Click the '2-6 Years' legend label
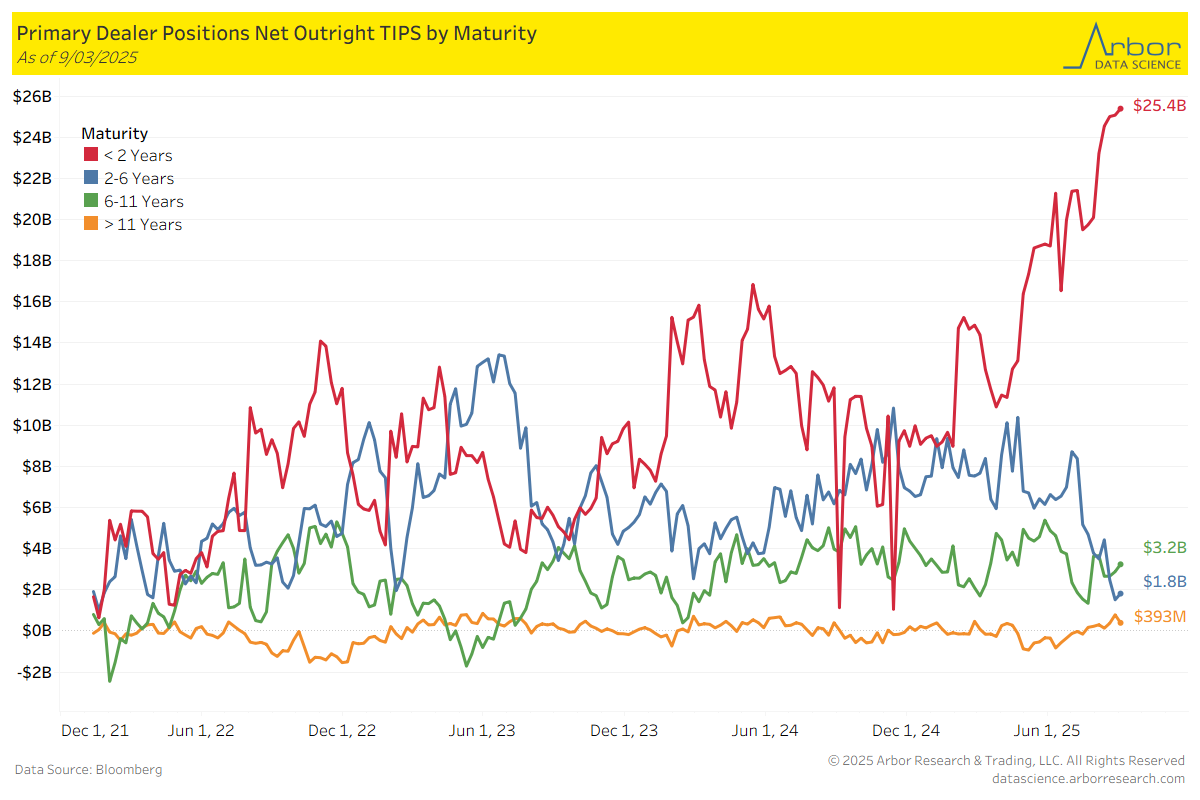Screen dimensions: 1200x800 point(139,178)
